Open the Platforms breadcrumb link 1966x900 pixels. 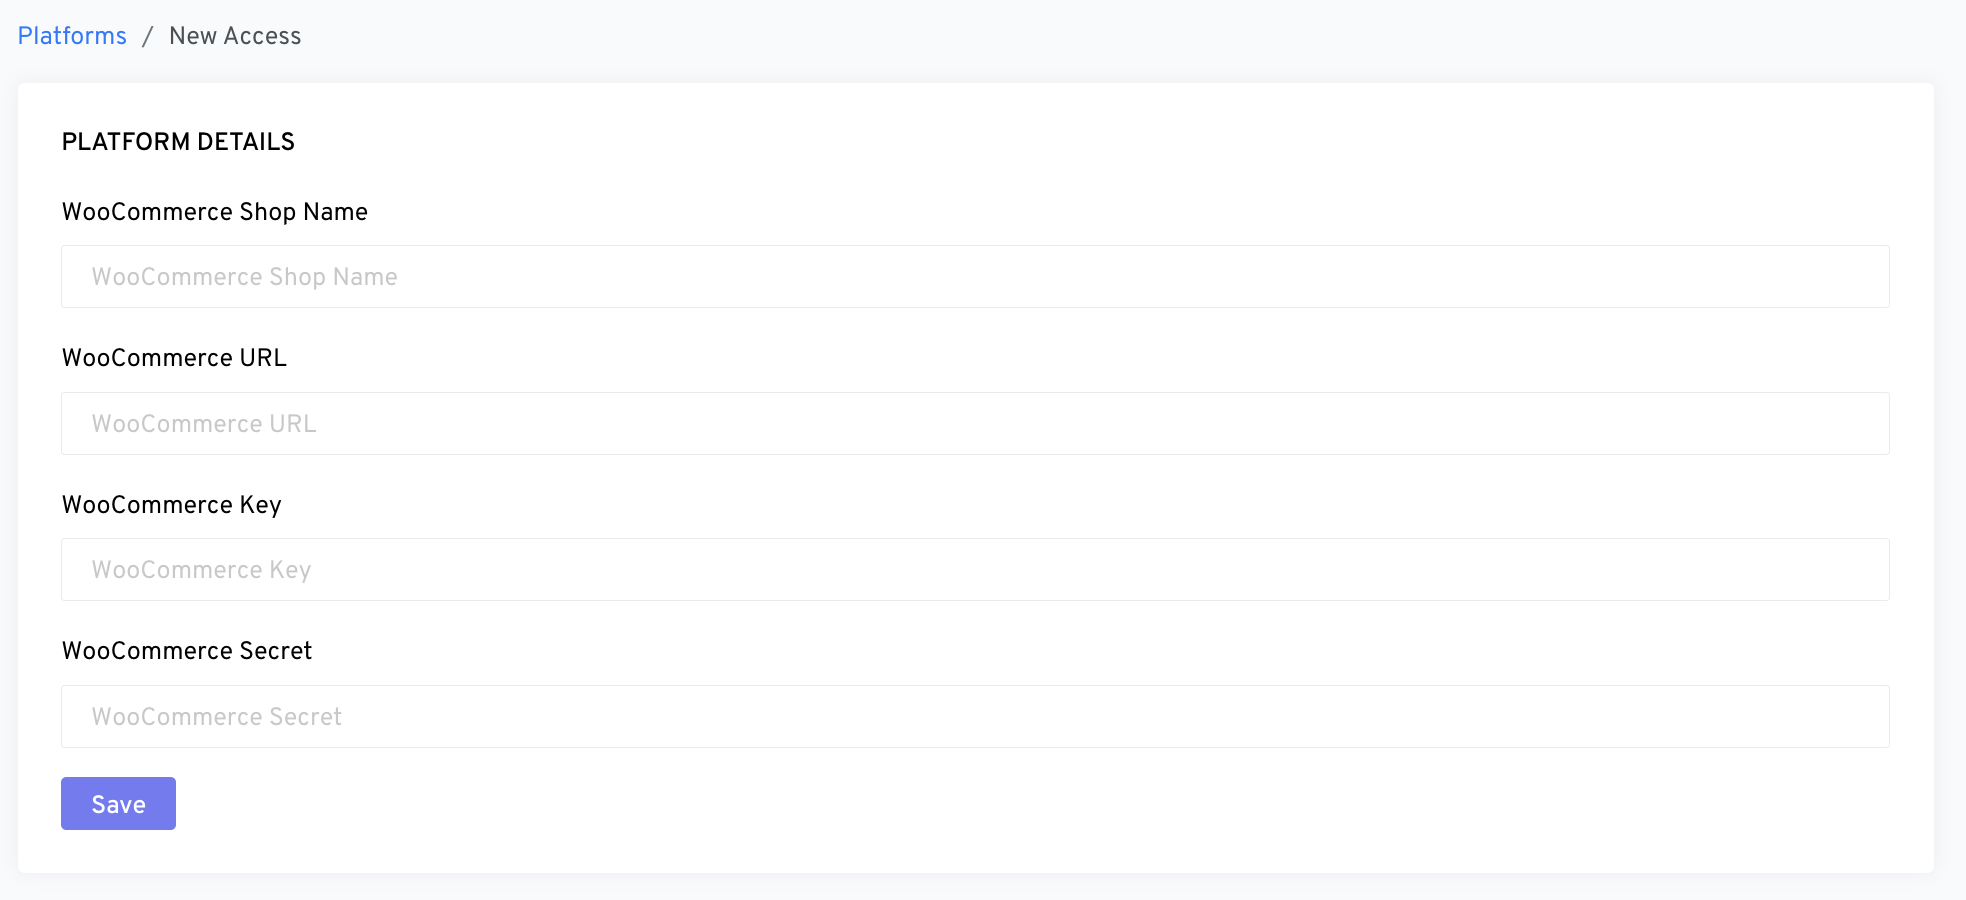tap(72, 36)
